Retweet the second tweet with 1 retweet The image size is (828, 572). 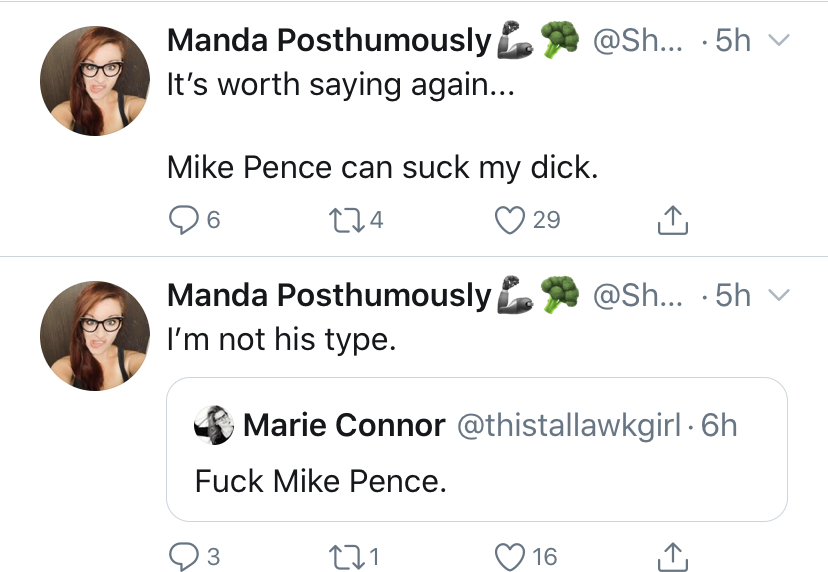click(x=346, y=557)
